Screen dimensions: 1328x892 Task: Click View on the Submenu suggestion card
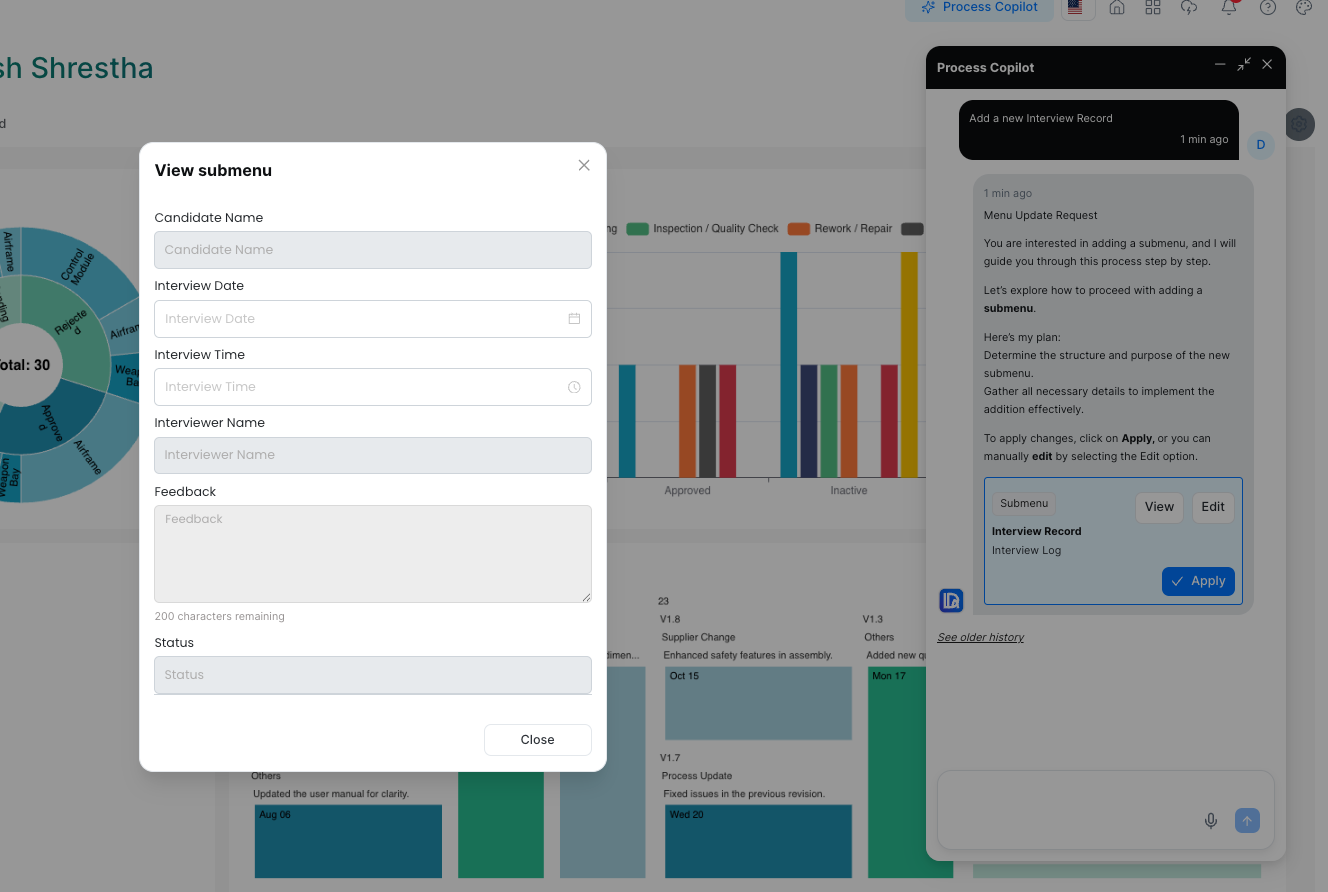coord(1159,507)
